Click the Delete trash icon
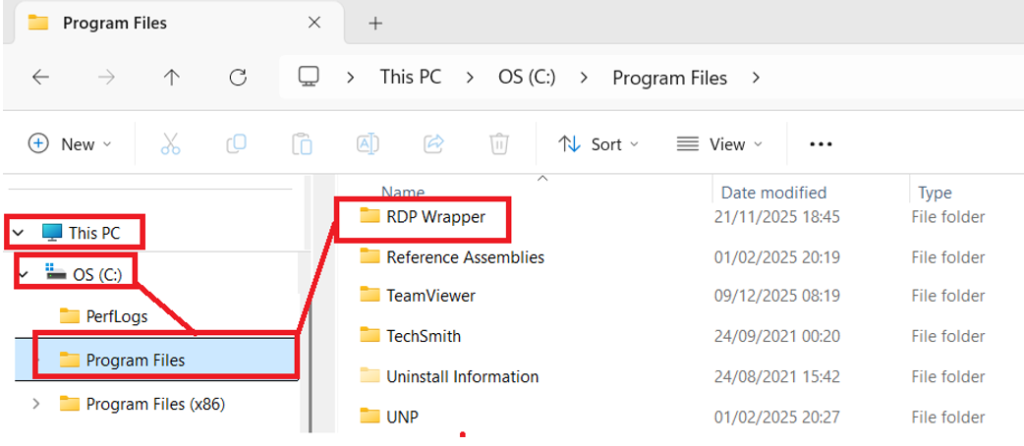 (x=499, y=144)
